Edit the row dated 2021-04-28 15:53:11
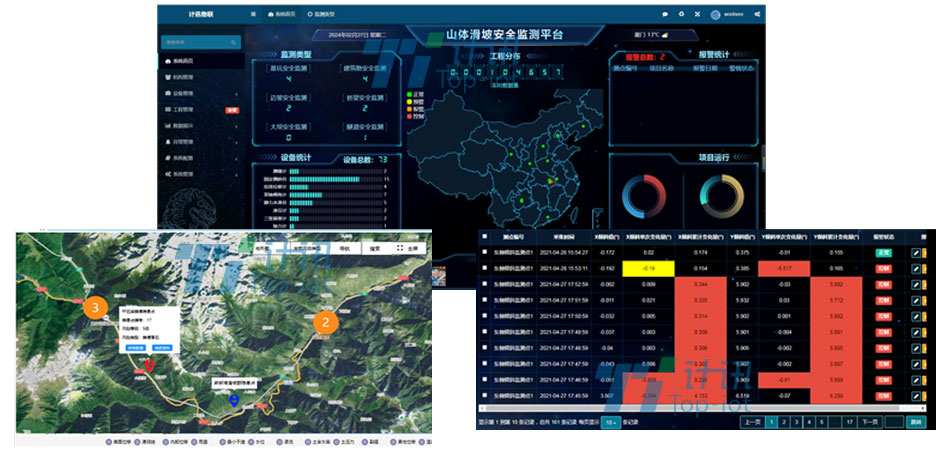 click(x=916, y=268)
